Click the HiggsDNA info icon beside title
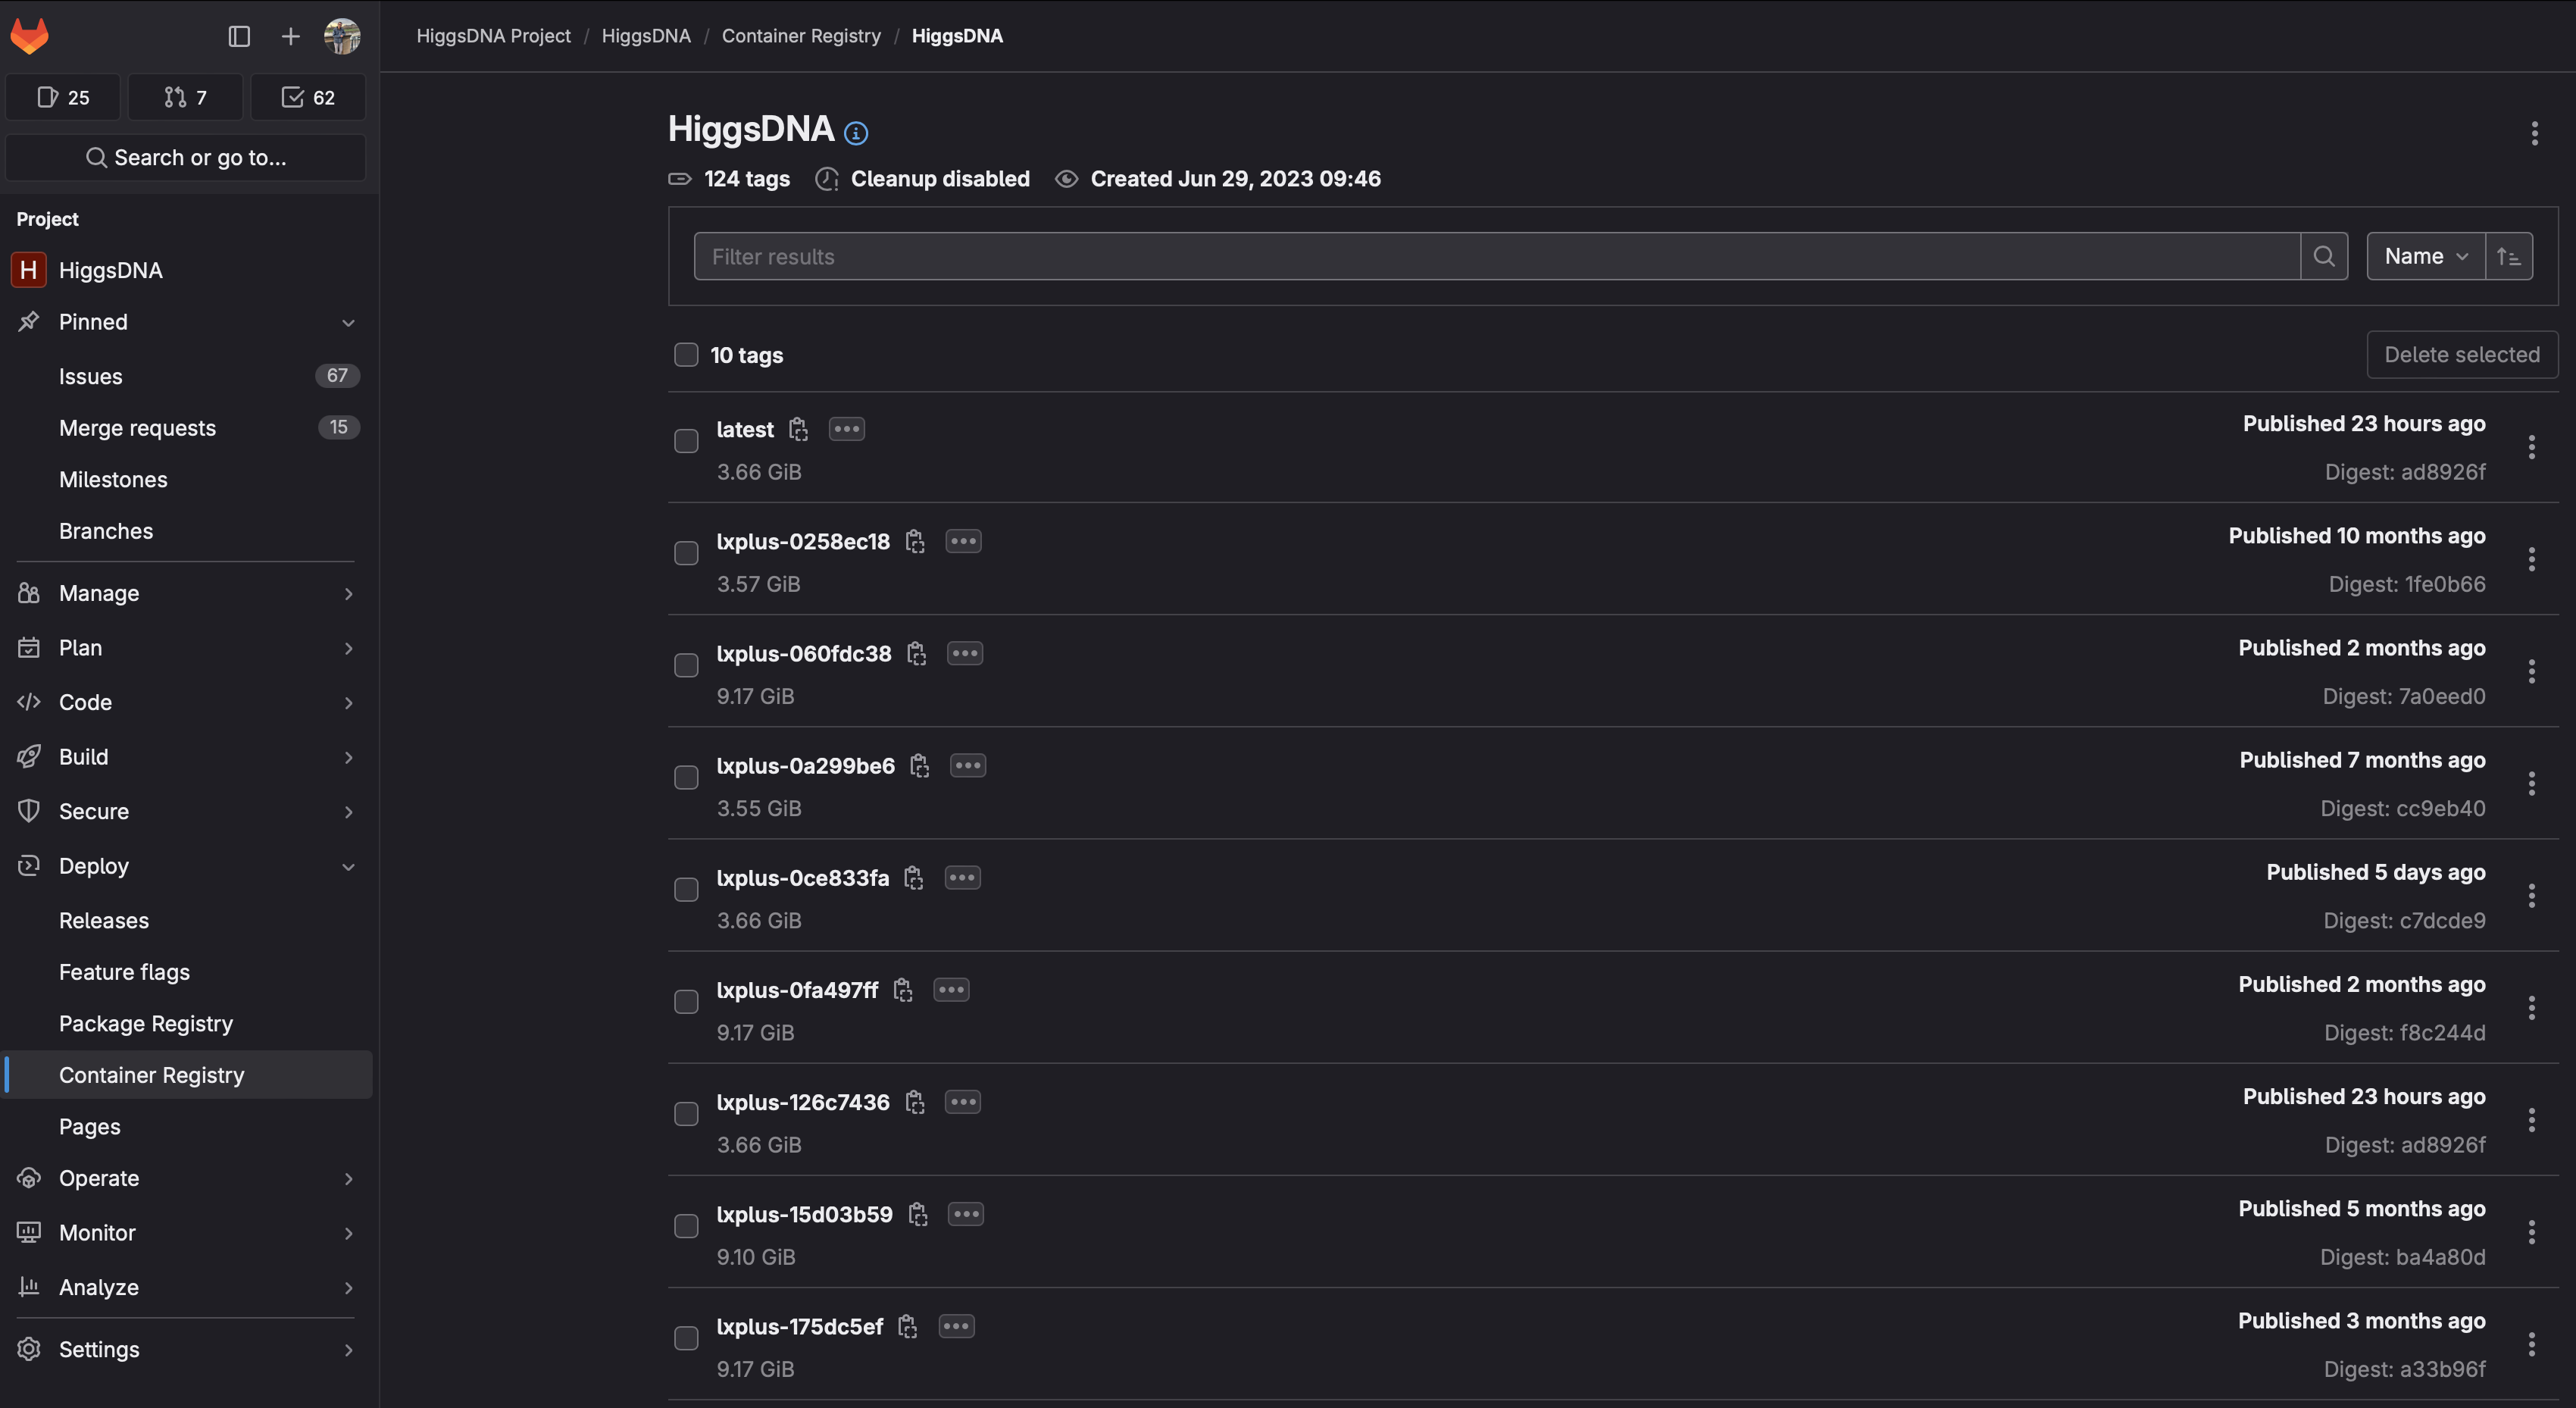Image resolution: width=2576 pixels, height=1408 pixels. (x=856, y=132)
